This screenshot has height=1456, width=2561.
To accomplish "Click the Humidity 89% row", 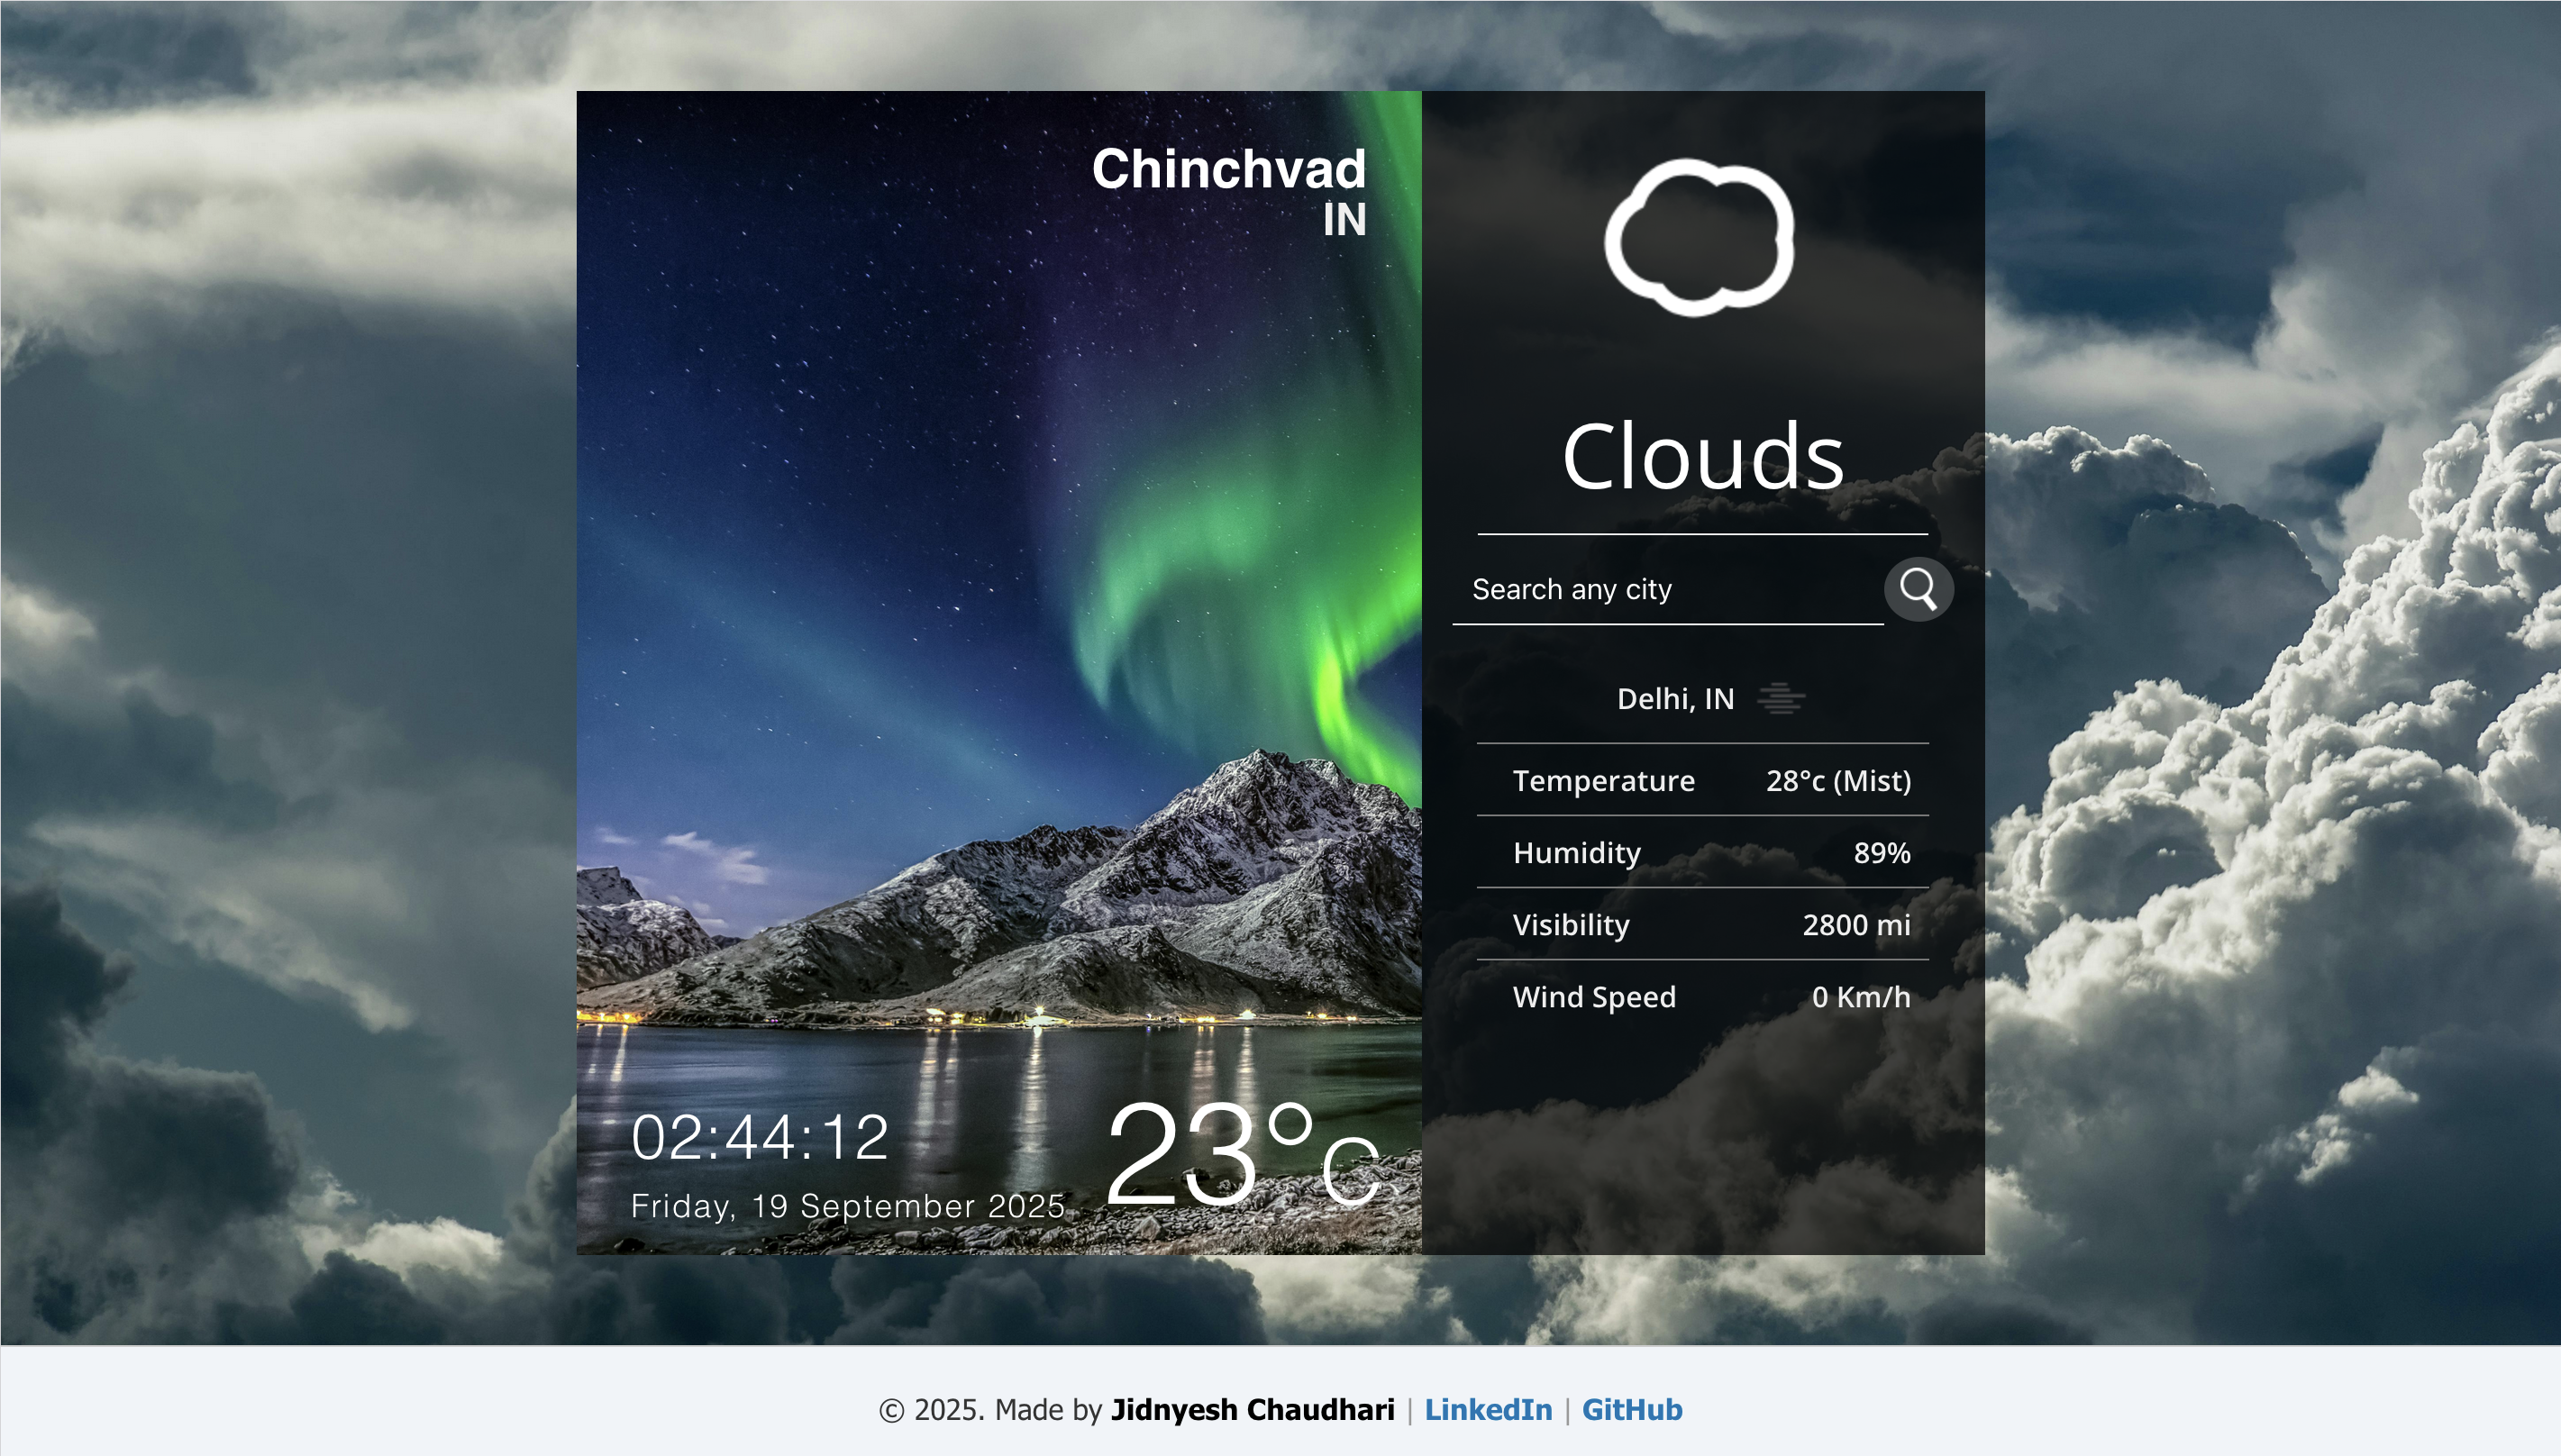I will pos(1703,852).
